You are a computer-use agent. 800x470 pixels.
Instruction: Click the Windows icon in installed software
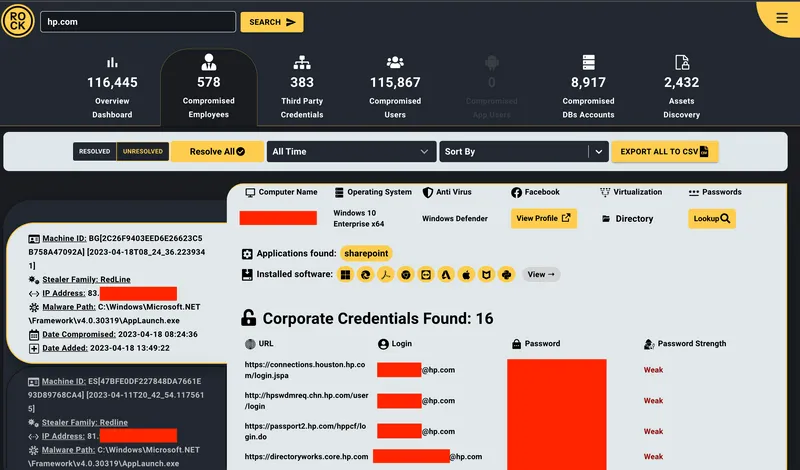[347, 274]
